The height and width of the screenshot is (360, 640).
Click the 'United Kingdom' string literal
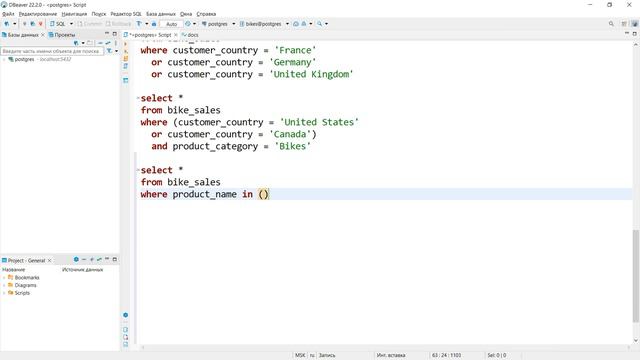tap(311, 74)
